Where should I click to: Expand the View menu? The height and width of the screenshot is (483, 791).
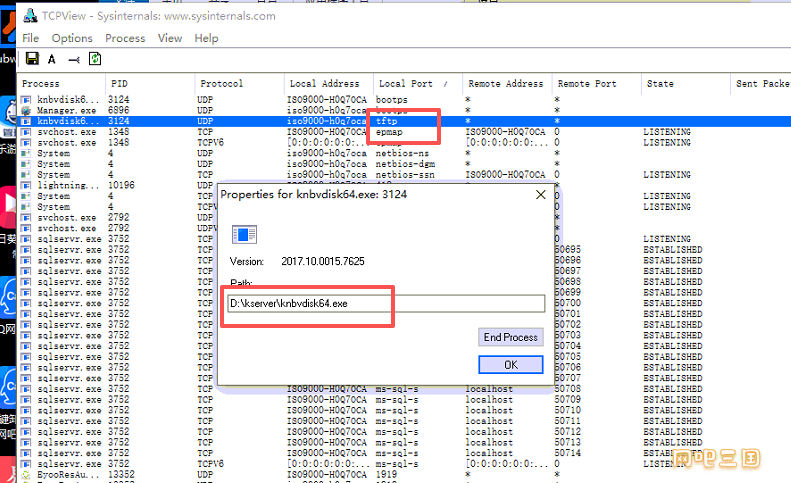pos(170,38)
